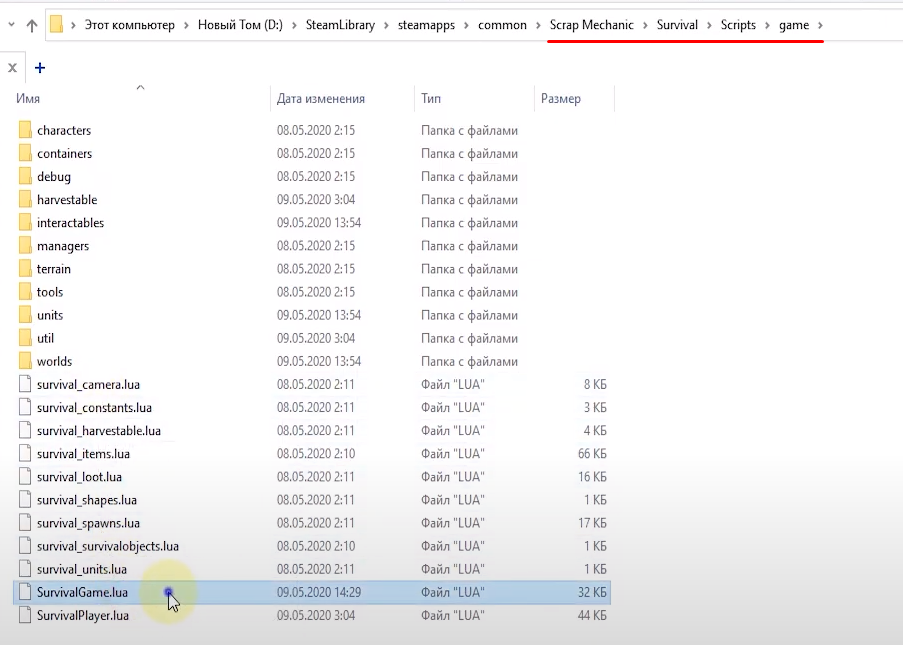Expand chevron after common breadcrumb
The image size is (903, 645).
coord(538,25)
